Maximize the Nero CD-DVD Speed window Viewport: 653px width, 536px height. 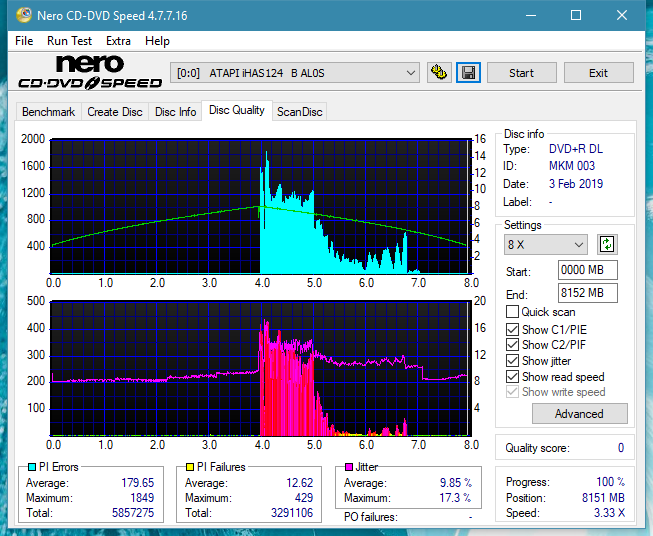[576, 15]
